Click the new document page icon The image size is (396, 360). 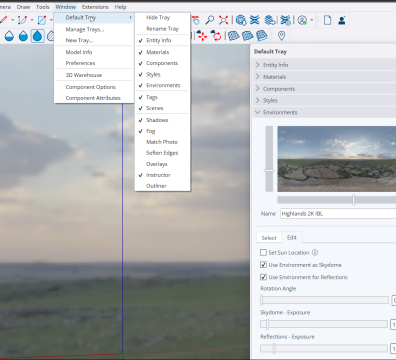point(327,20)
